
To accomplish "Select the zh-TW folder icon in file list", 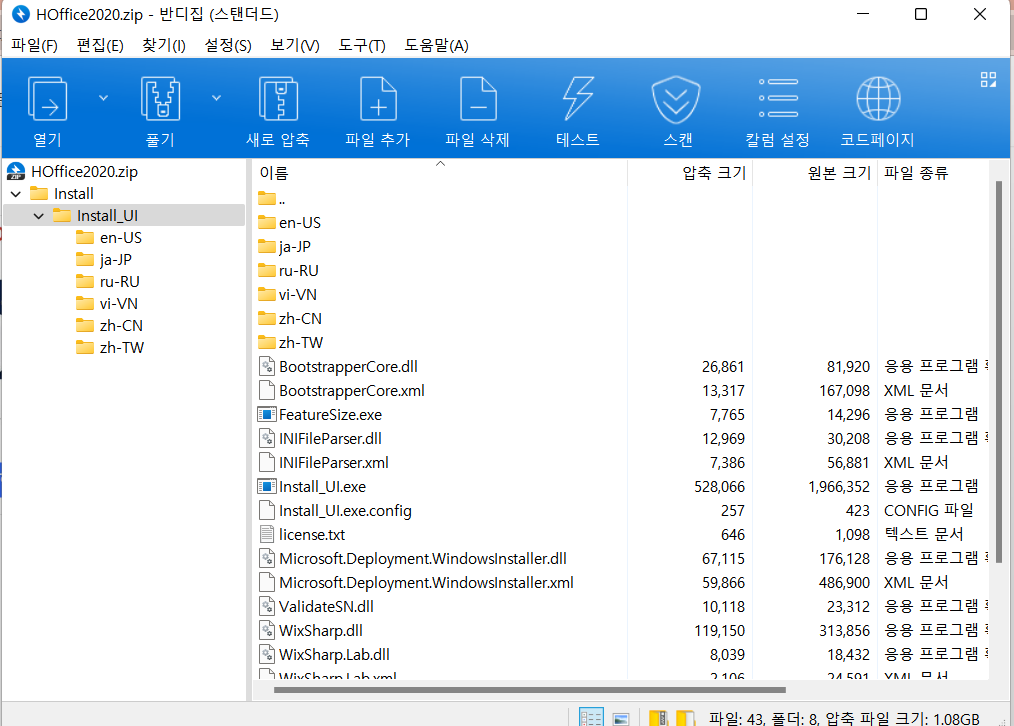I will point(266,342).
